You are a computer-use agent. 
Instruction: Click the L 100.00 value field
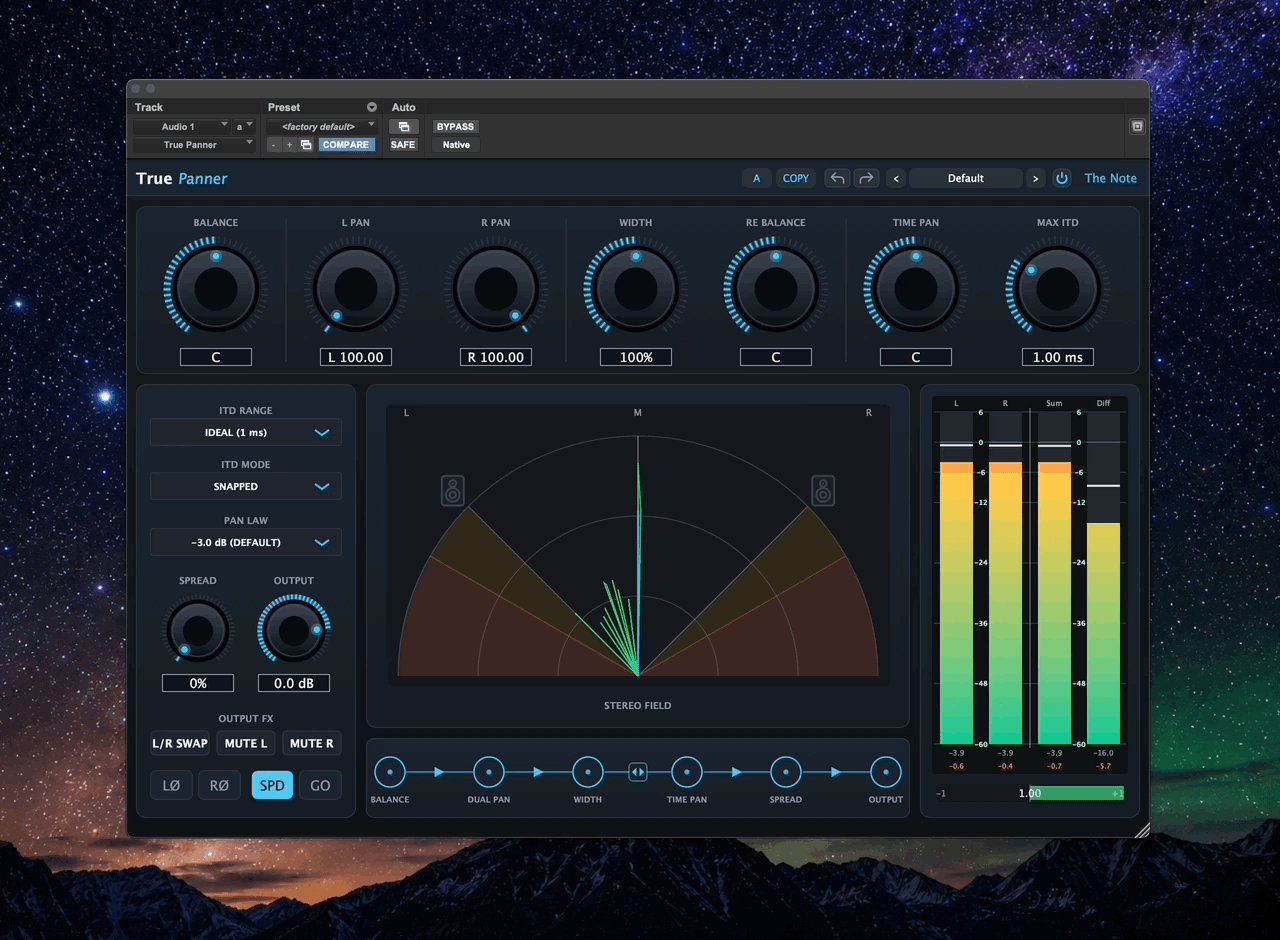tap(356, 357)
